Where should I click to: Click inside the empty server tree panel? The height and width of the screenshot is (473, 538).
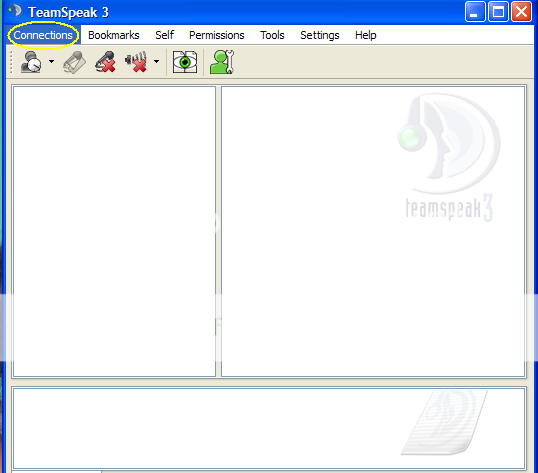114,231
